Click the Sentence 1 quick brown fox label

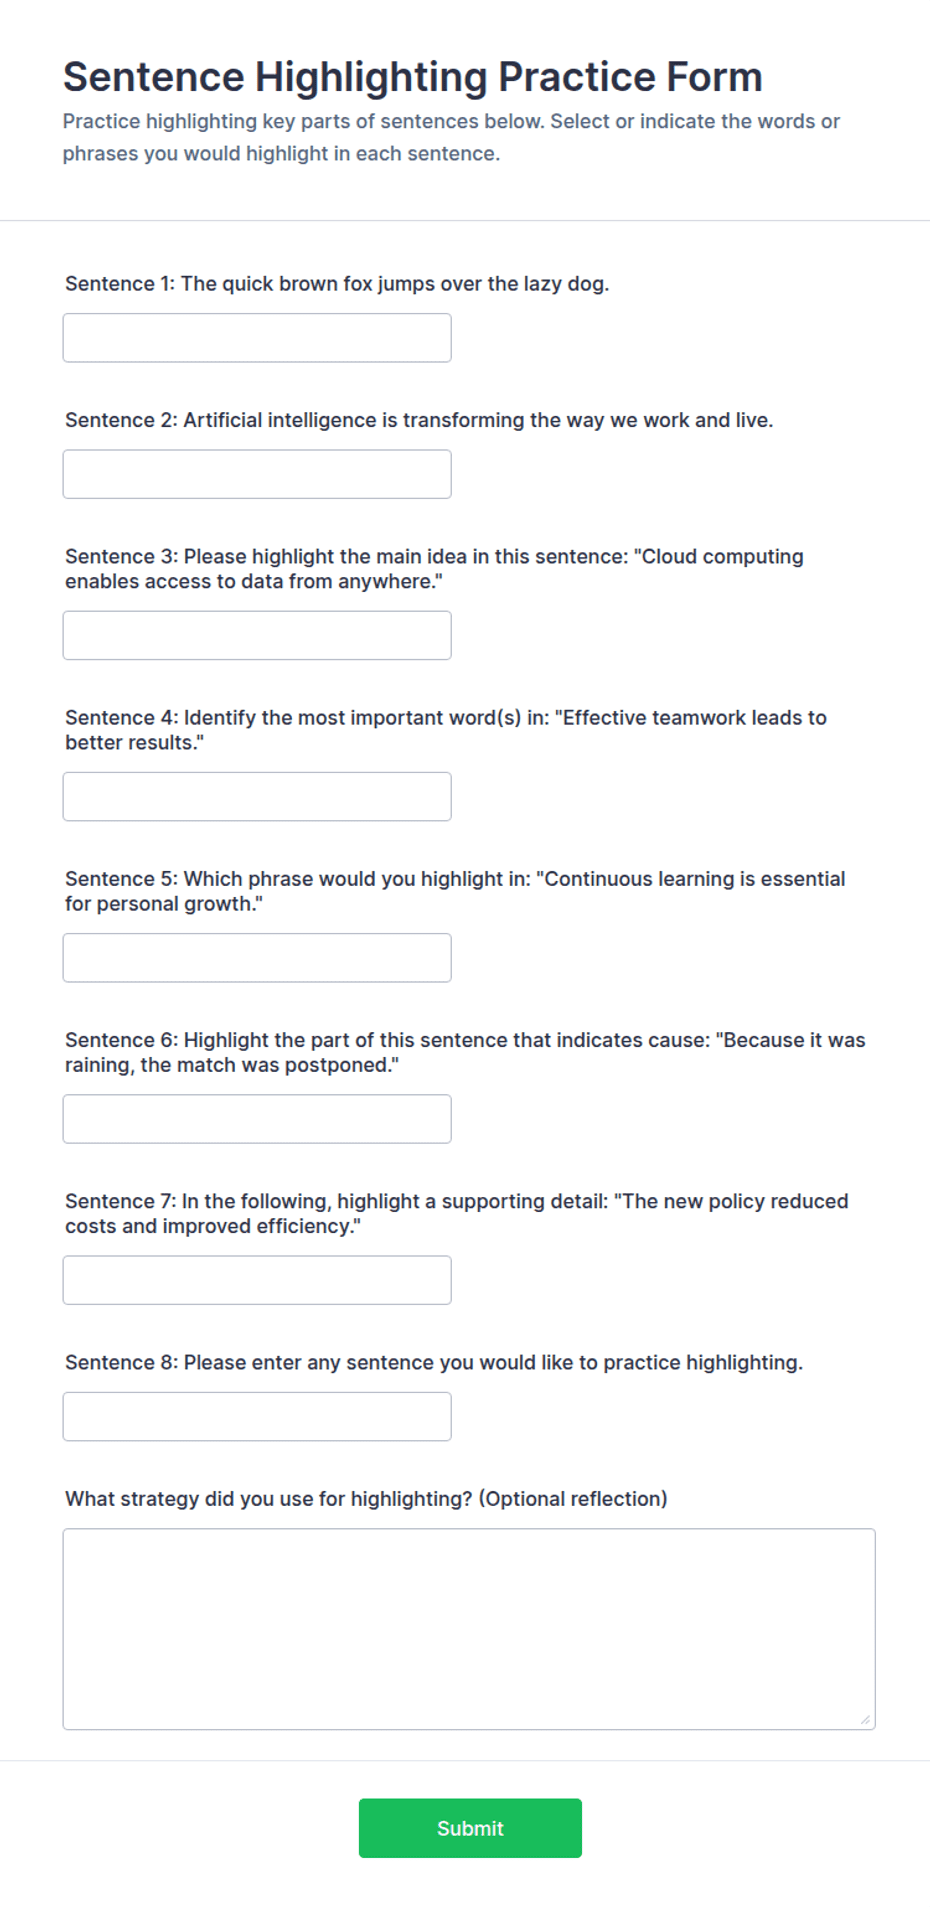(337, 284)
